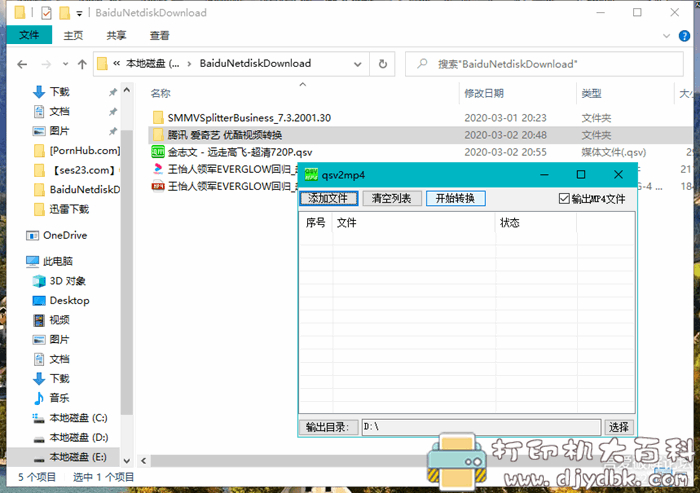Screen dimensions: 700x493
Task: Click the 添加文件 button in qsv2mp4
Action: (329, 198)
